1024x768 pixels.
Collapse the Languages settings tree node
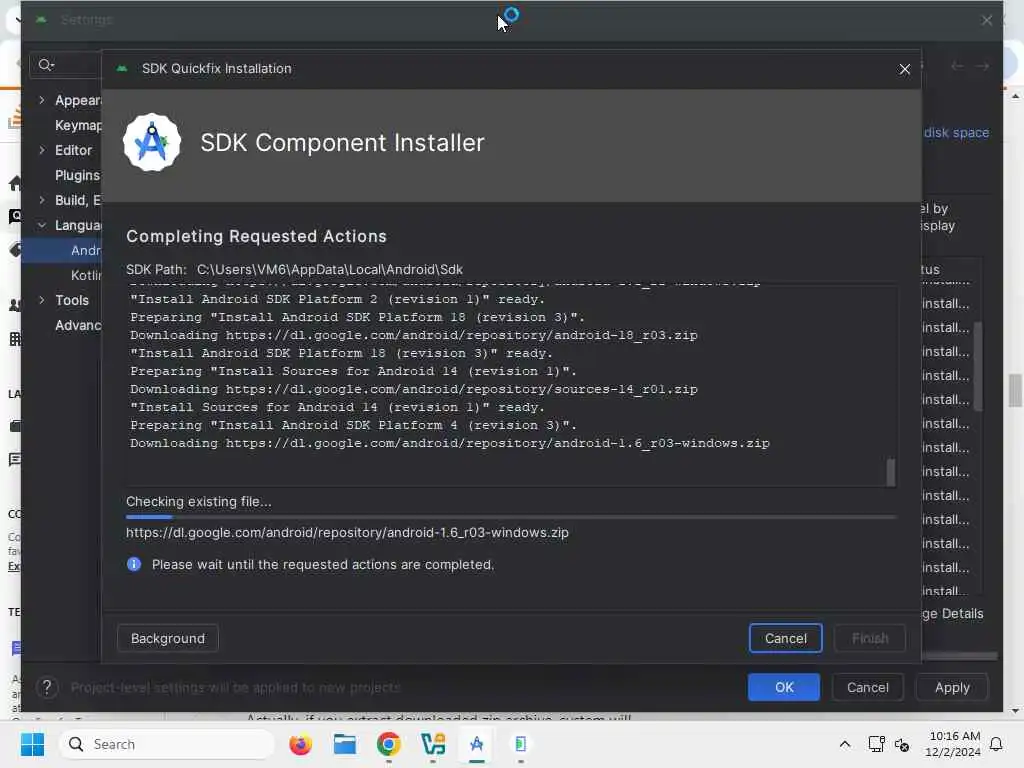[x=42, y=225]
